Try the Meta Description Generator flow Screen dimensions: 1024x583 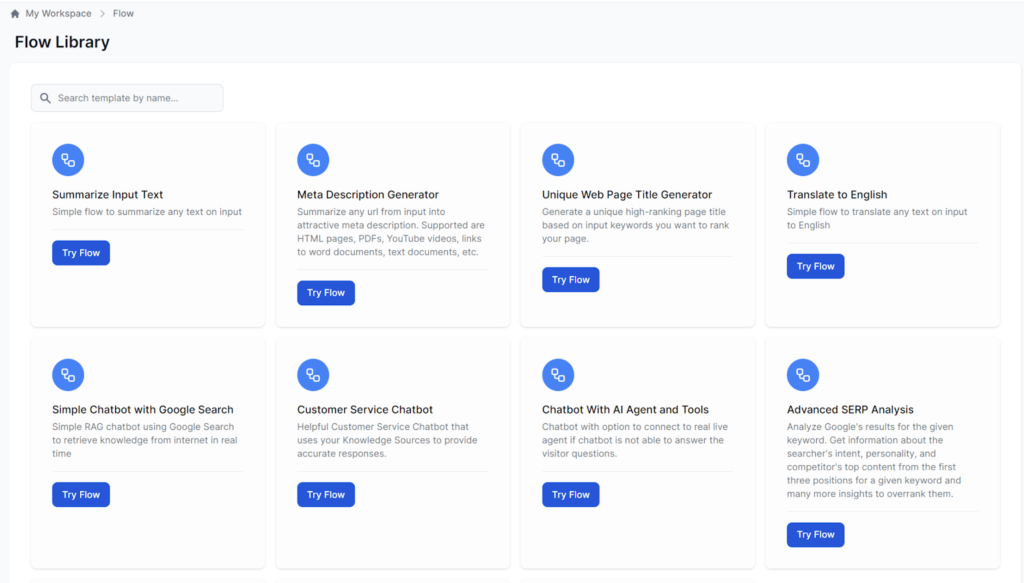tap(325, 292)
